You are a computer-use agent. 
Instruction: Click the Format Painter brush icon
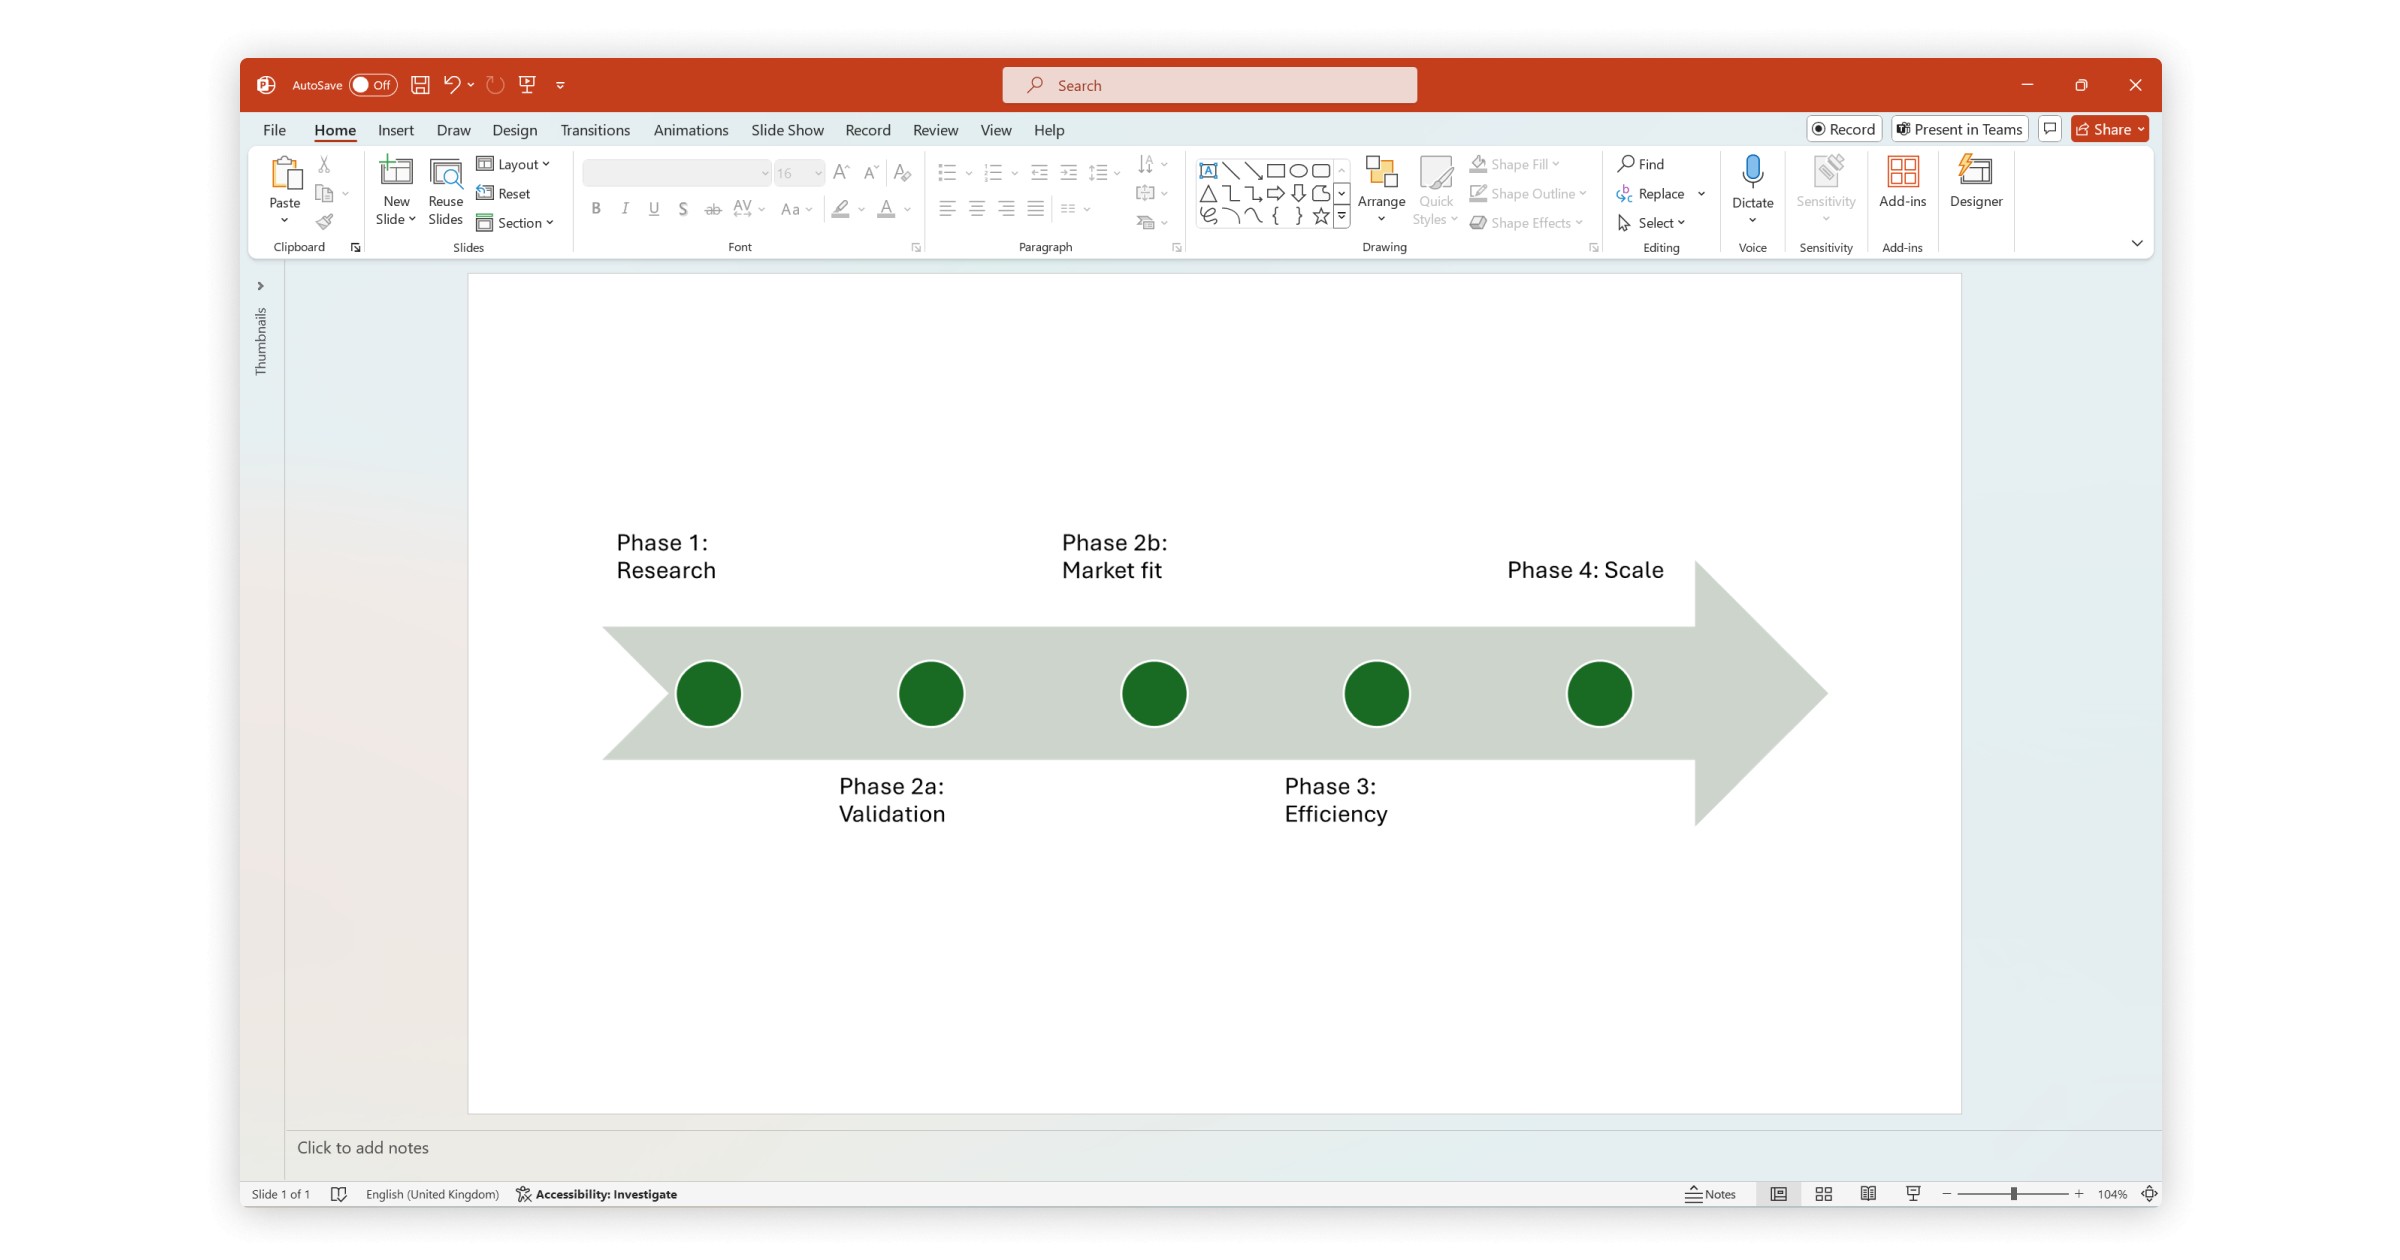(324, 222)
